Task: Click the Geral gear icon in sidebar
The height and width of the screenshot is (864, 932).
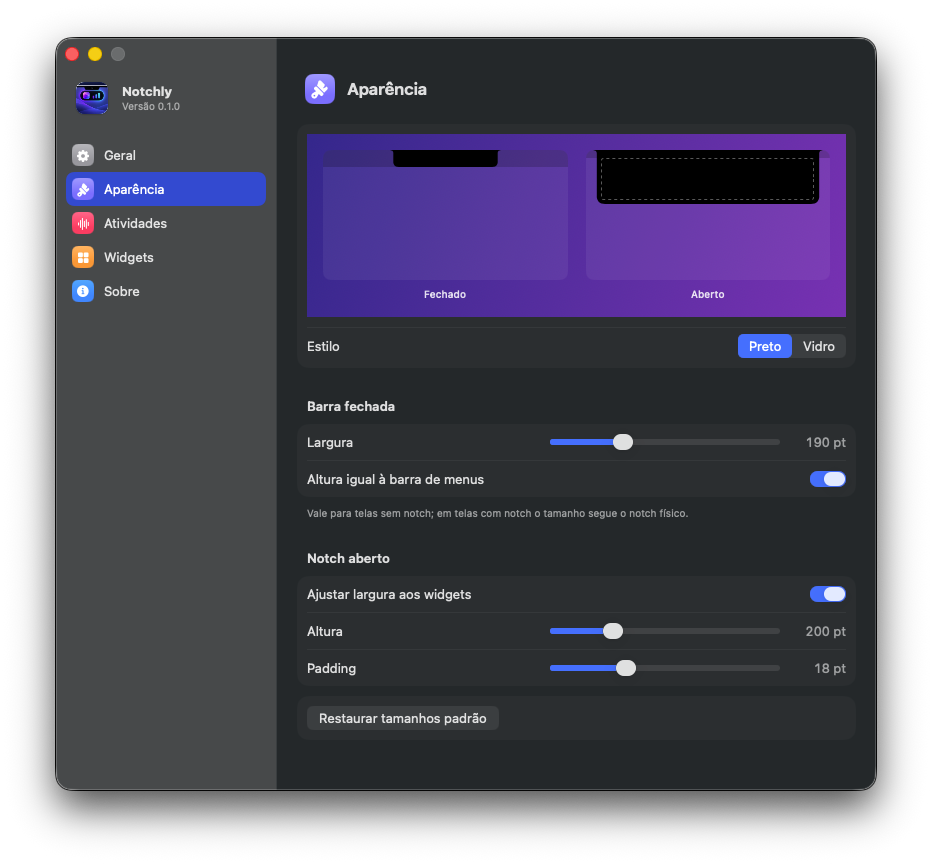Action: click(x=83, y=155)
